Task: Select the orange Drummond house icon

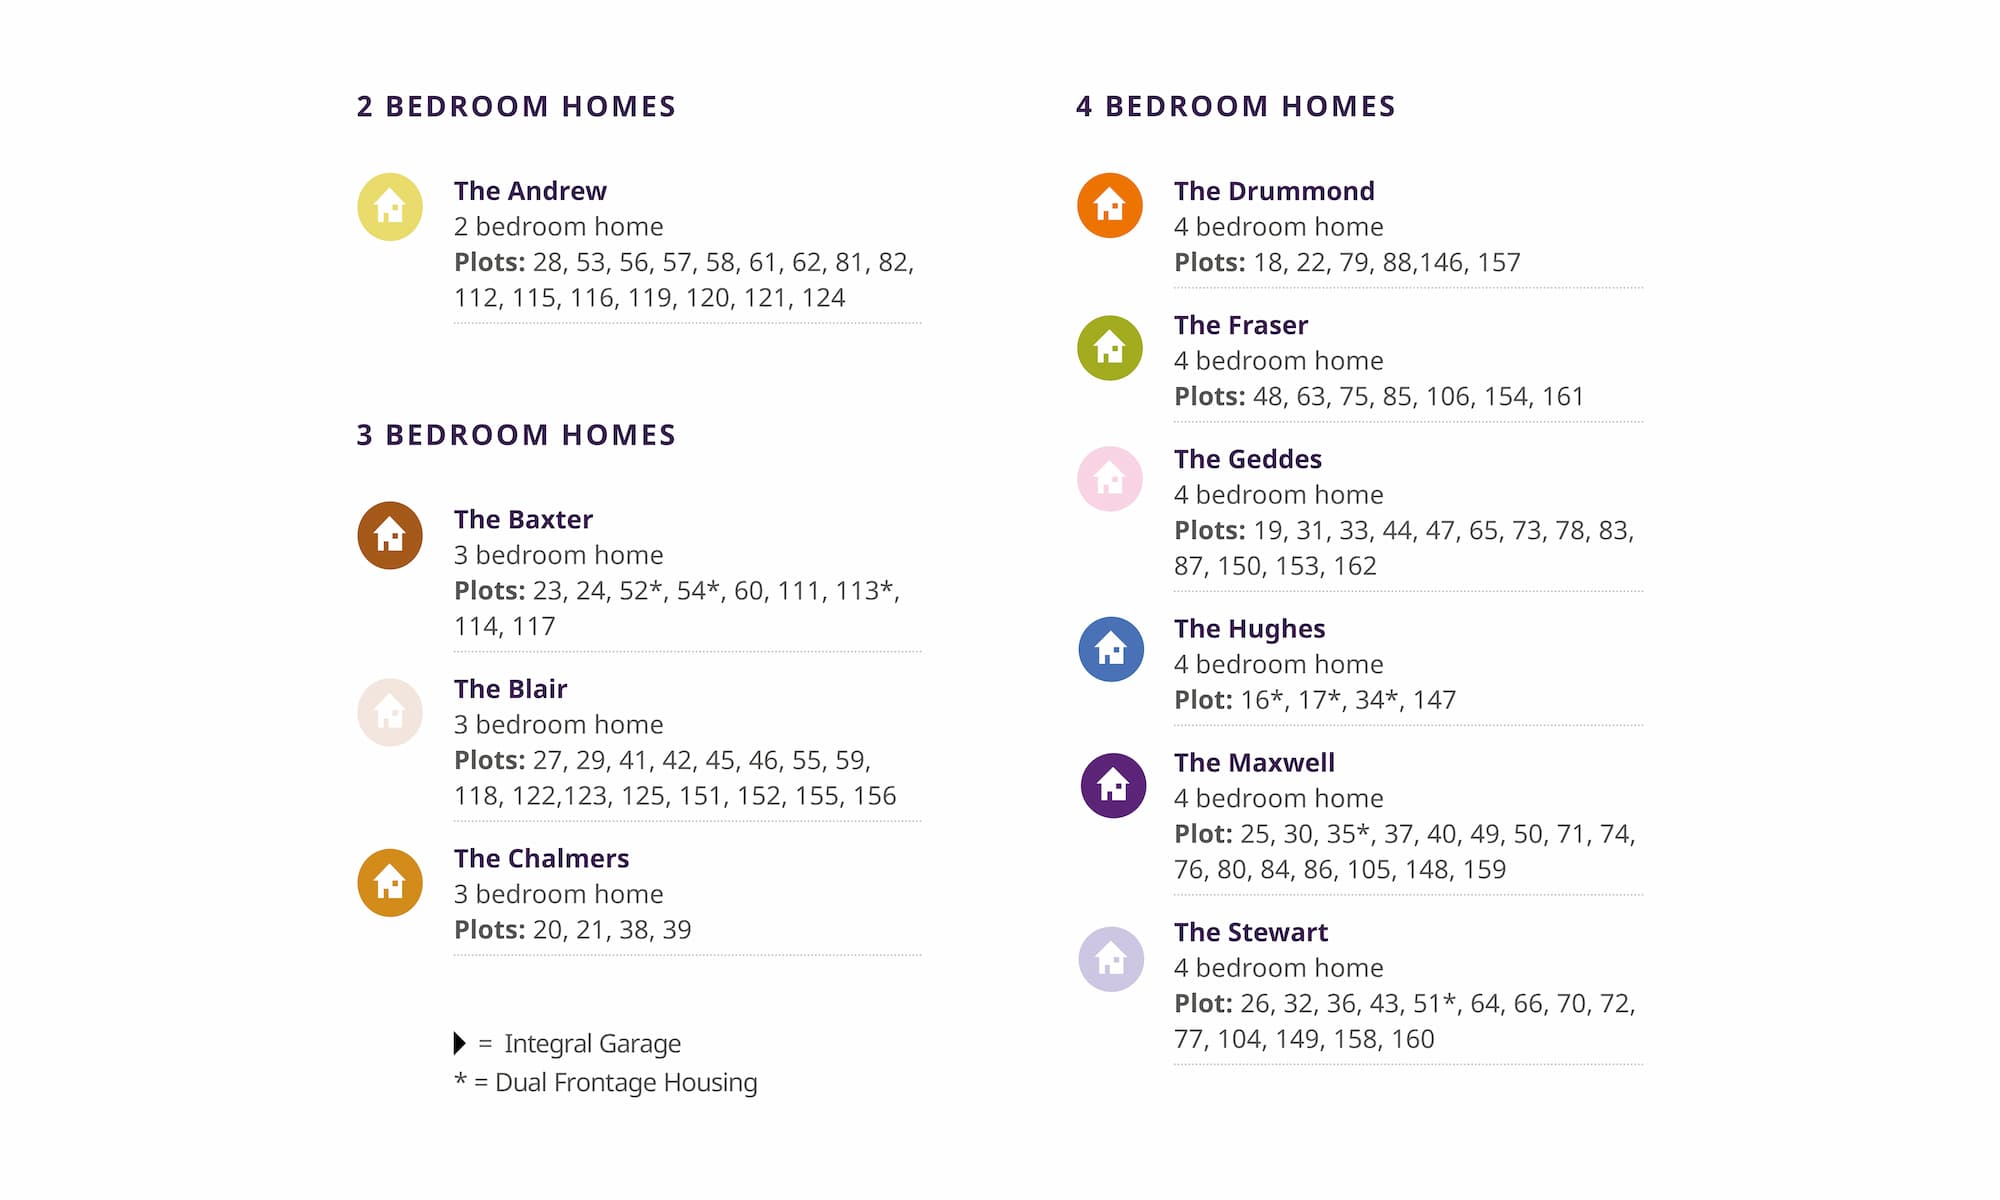Action: (1110, 206)
